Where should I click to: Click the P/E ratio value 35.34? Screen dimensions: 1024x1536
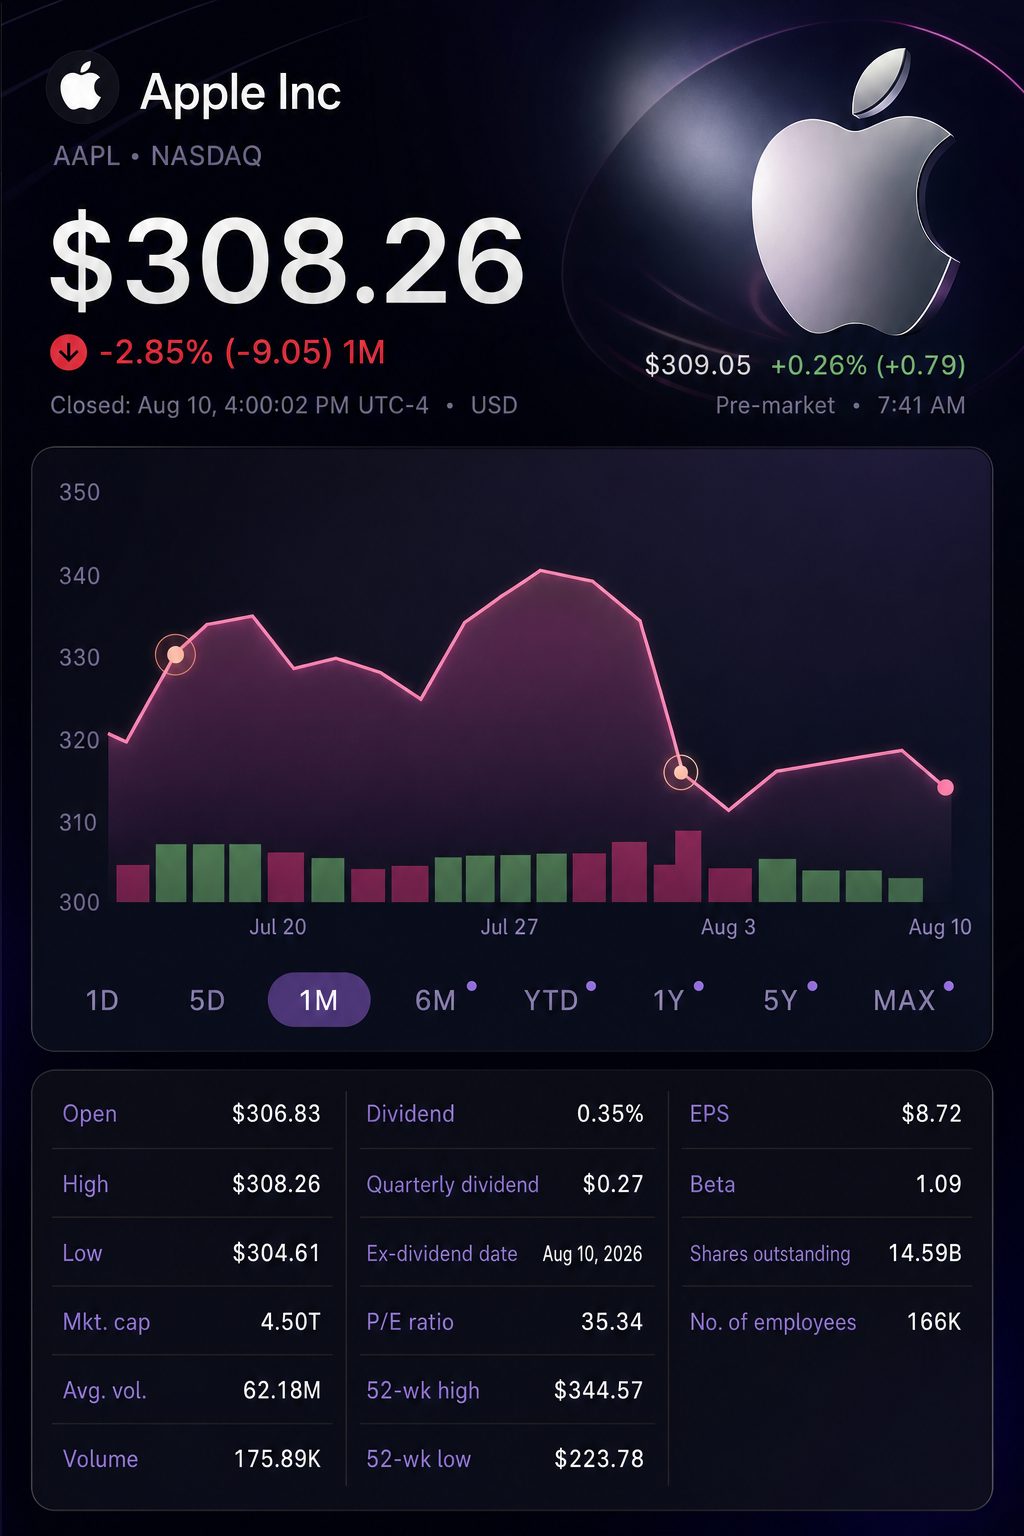pos(612,1321)
